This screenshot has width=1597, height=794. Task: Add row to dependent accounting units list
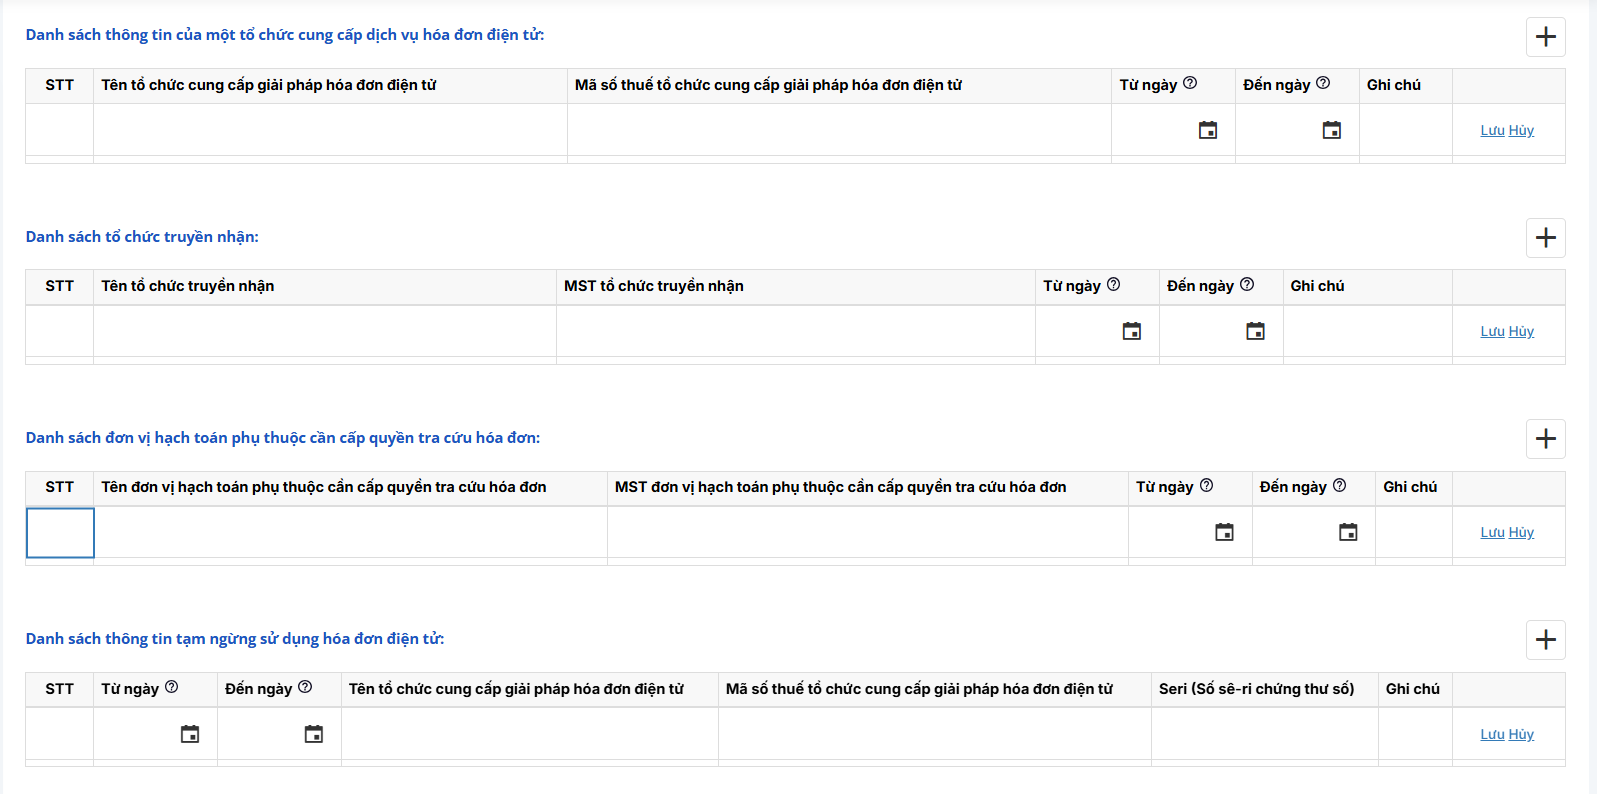coord(1545,439)
